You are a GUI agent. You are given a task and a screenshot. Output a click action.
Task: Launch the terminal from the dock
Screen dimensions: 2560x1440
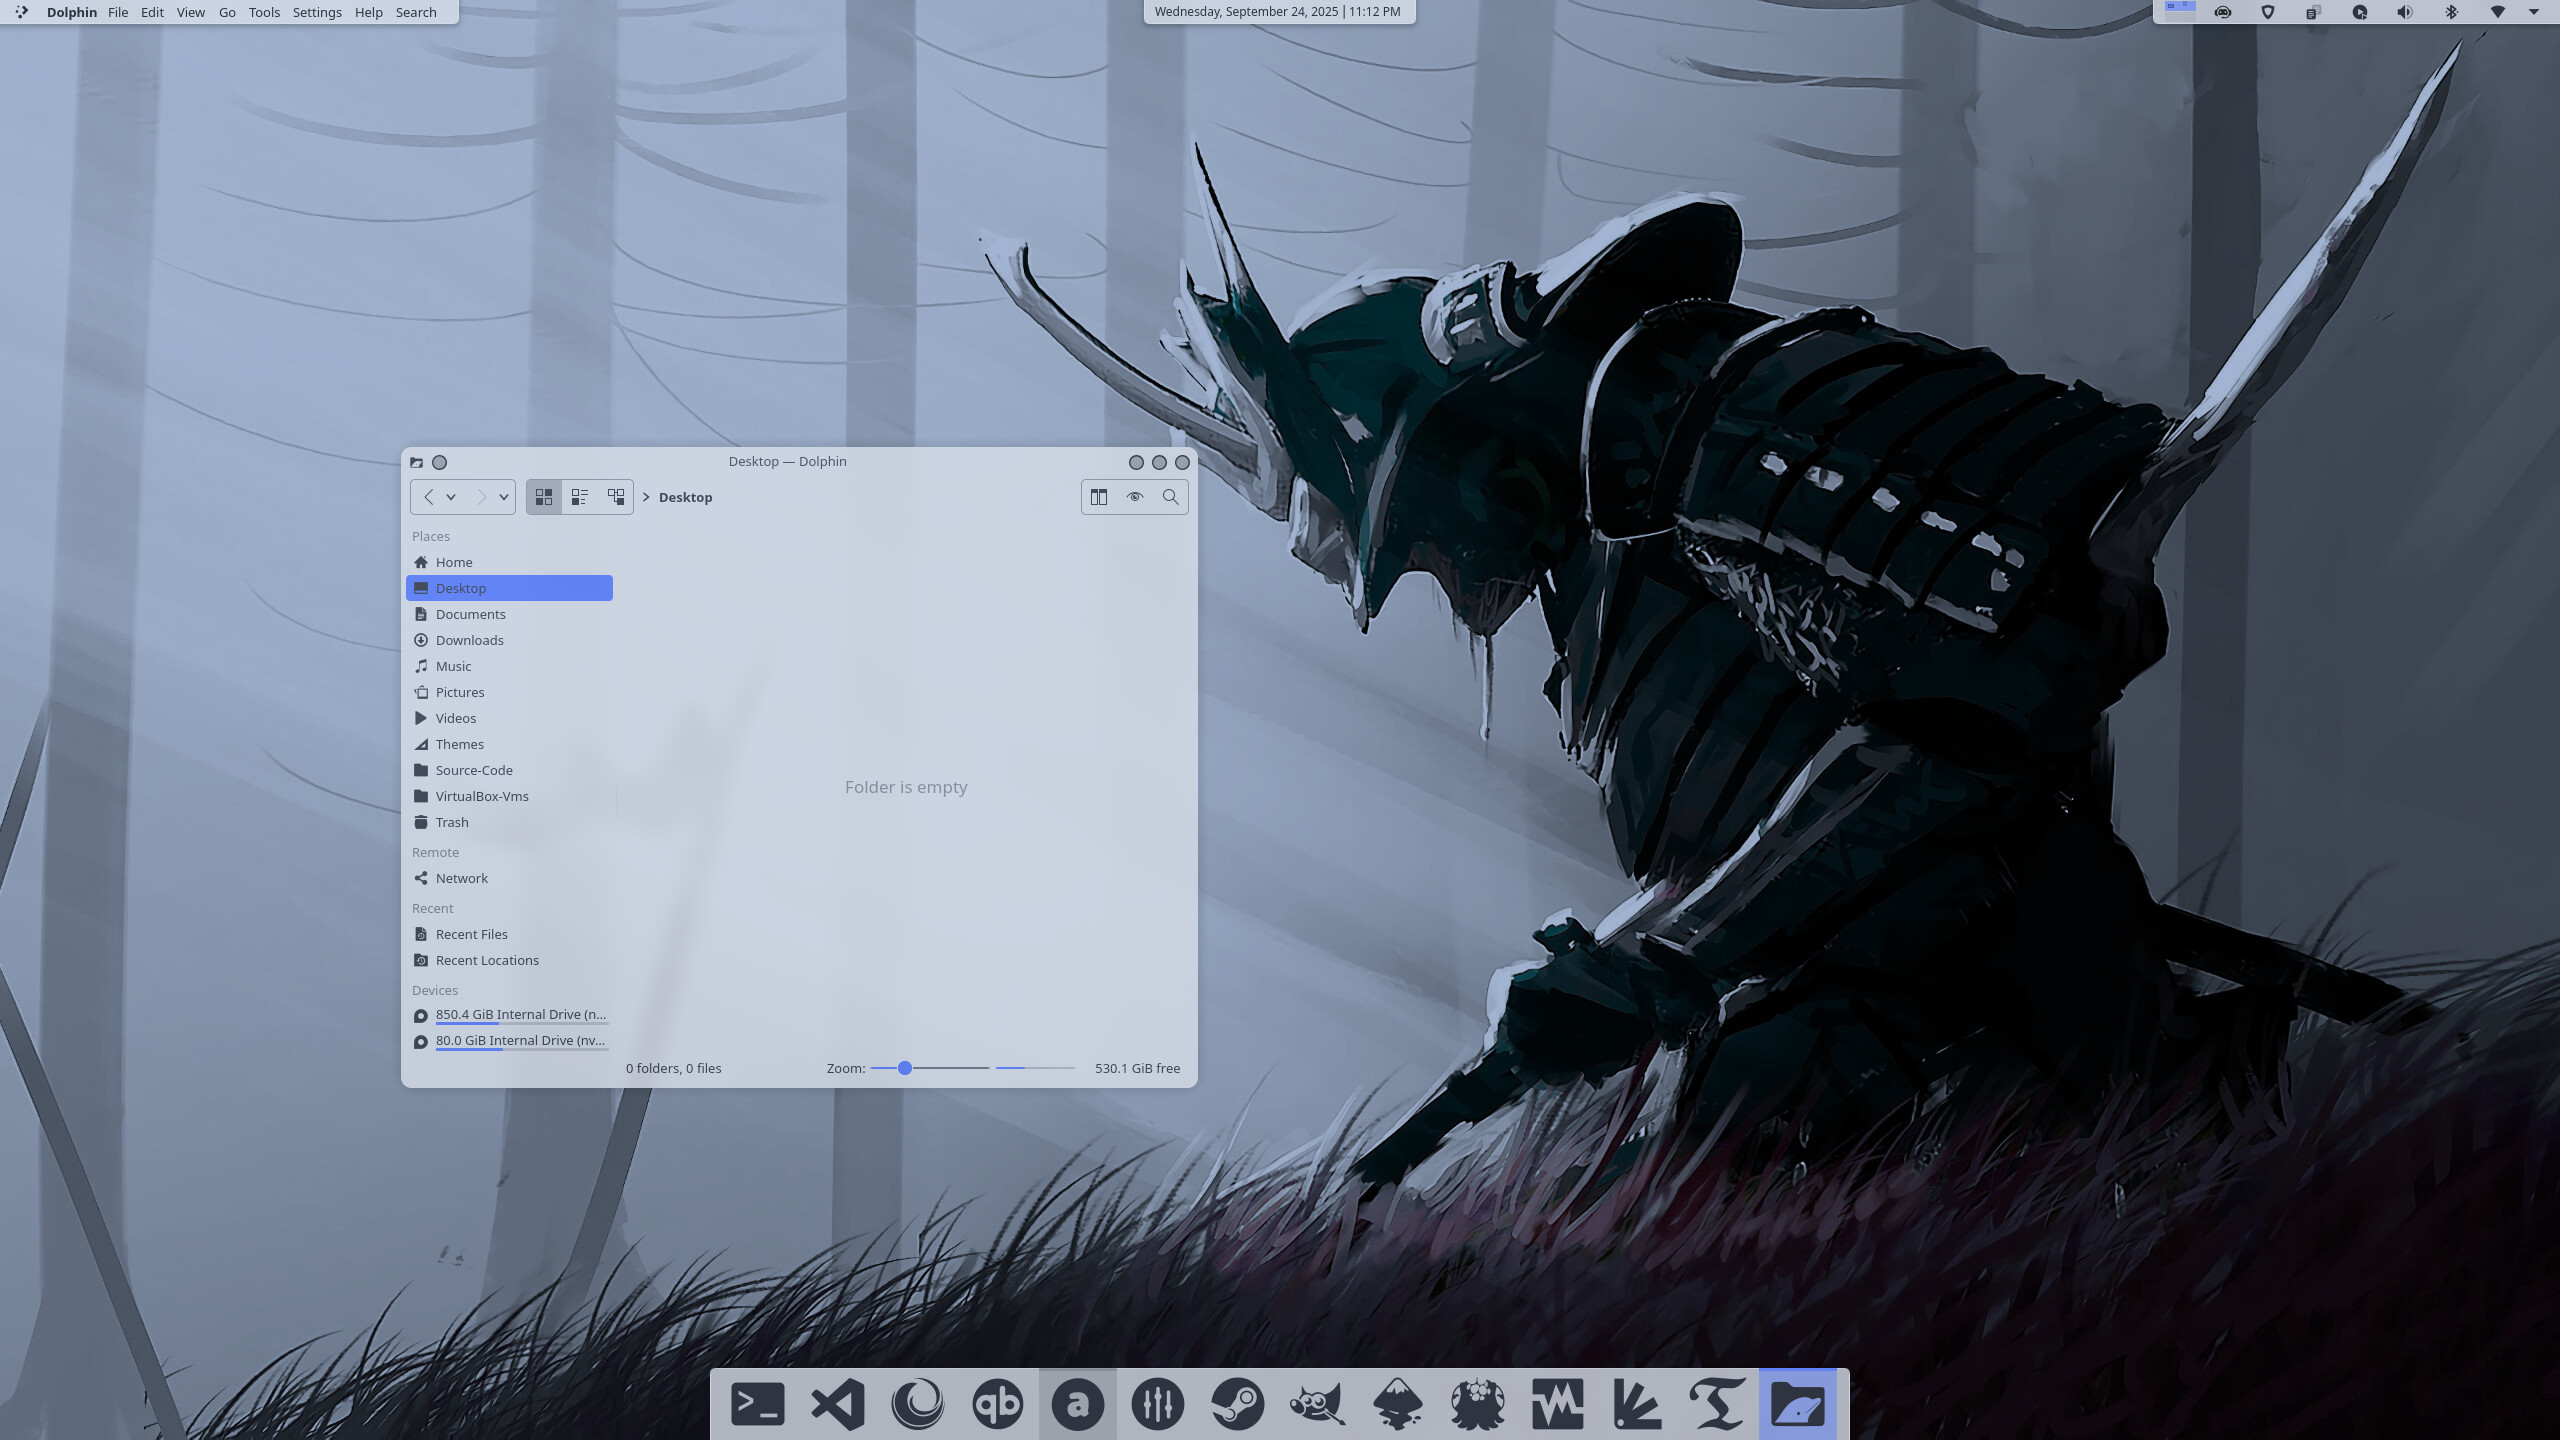pyautogui.click(x=757, y=1404)
